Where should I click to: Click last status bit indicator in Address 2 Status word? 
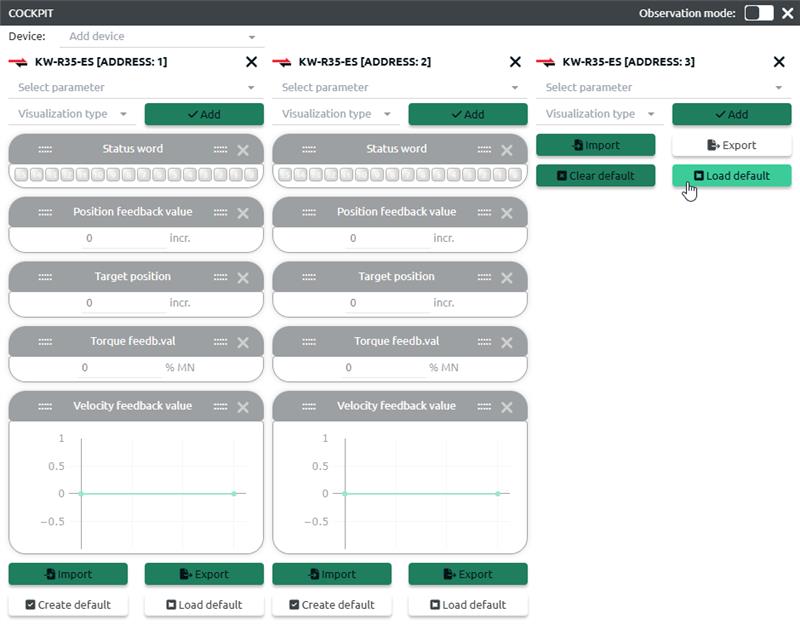514,175
